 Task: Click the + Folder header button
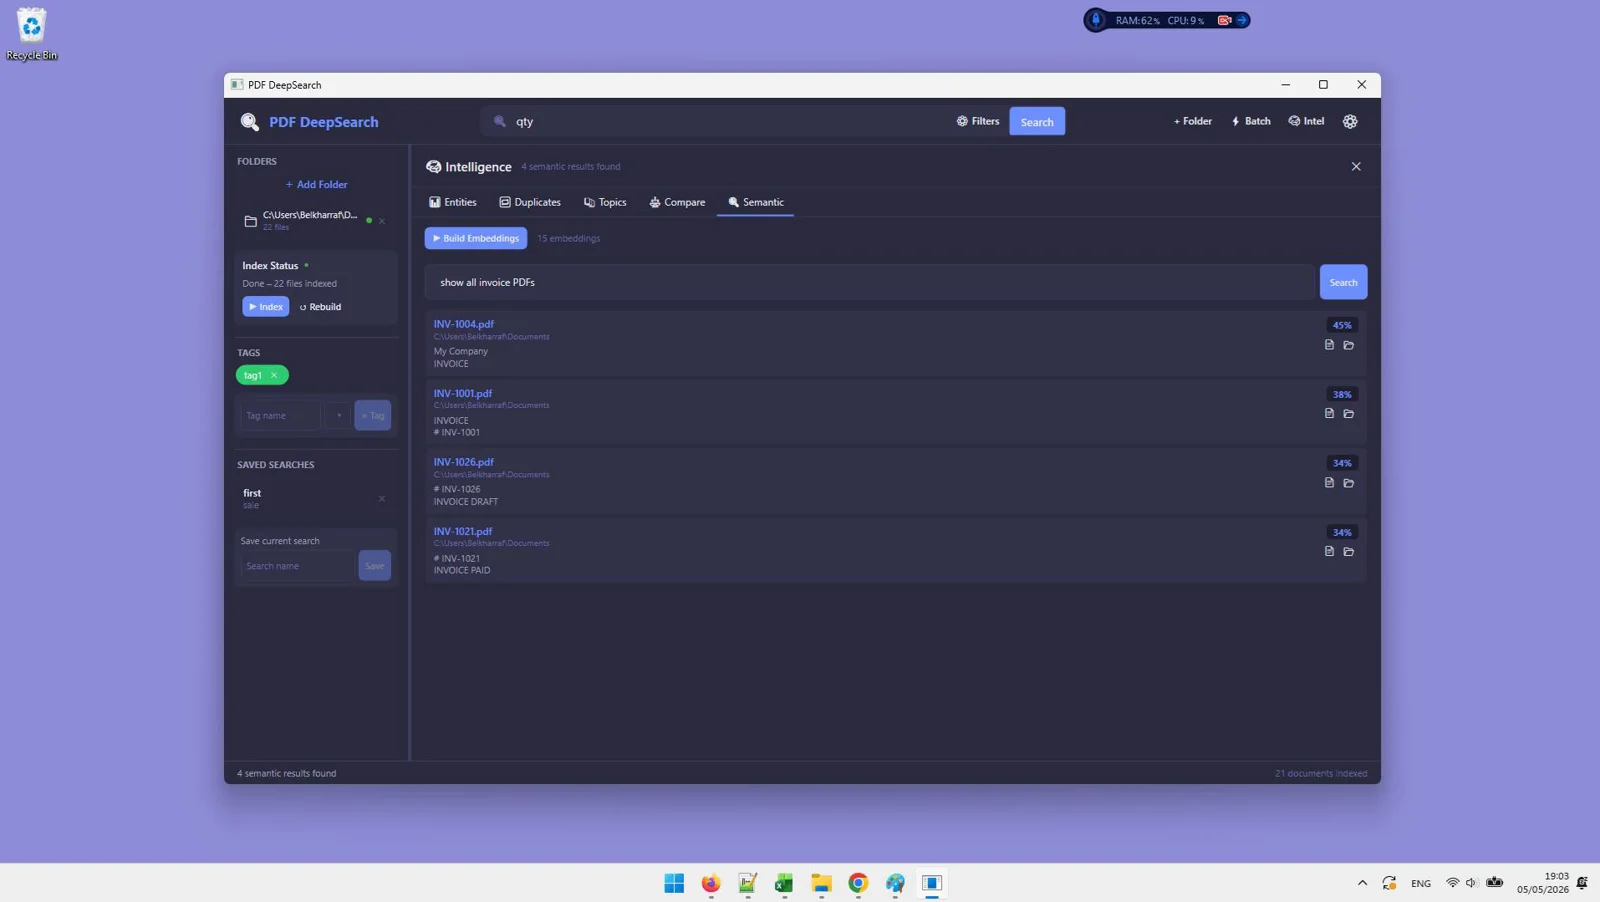pos(1192,121)
